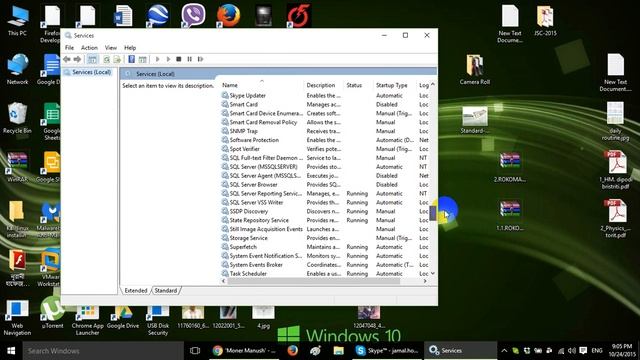Select the This PC desktop icon
This screenshot has height=360, width=640.
(x=17, y=20)
